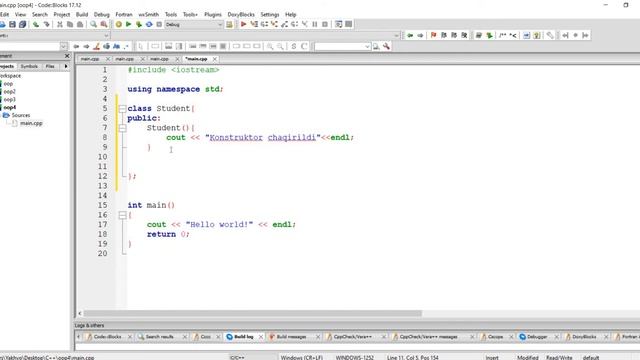Open the code completion scope dropdown on left
The height and width of the screenshot is (360, 640).
(106, 36)
